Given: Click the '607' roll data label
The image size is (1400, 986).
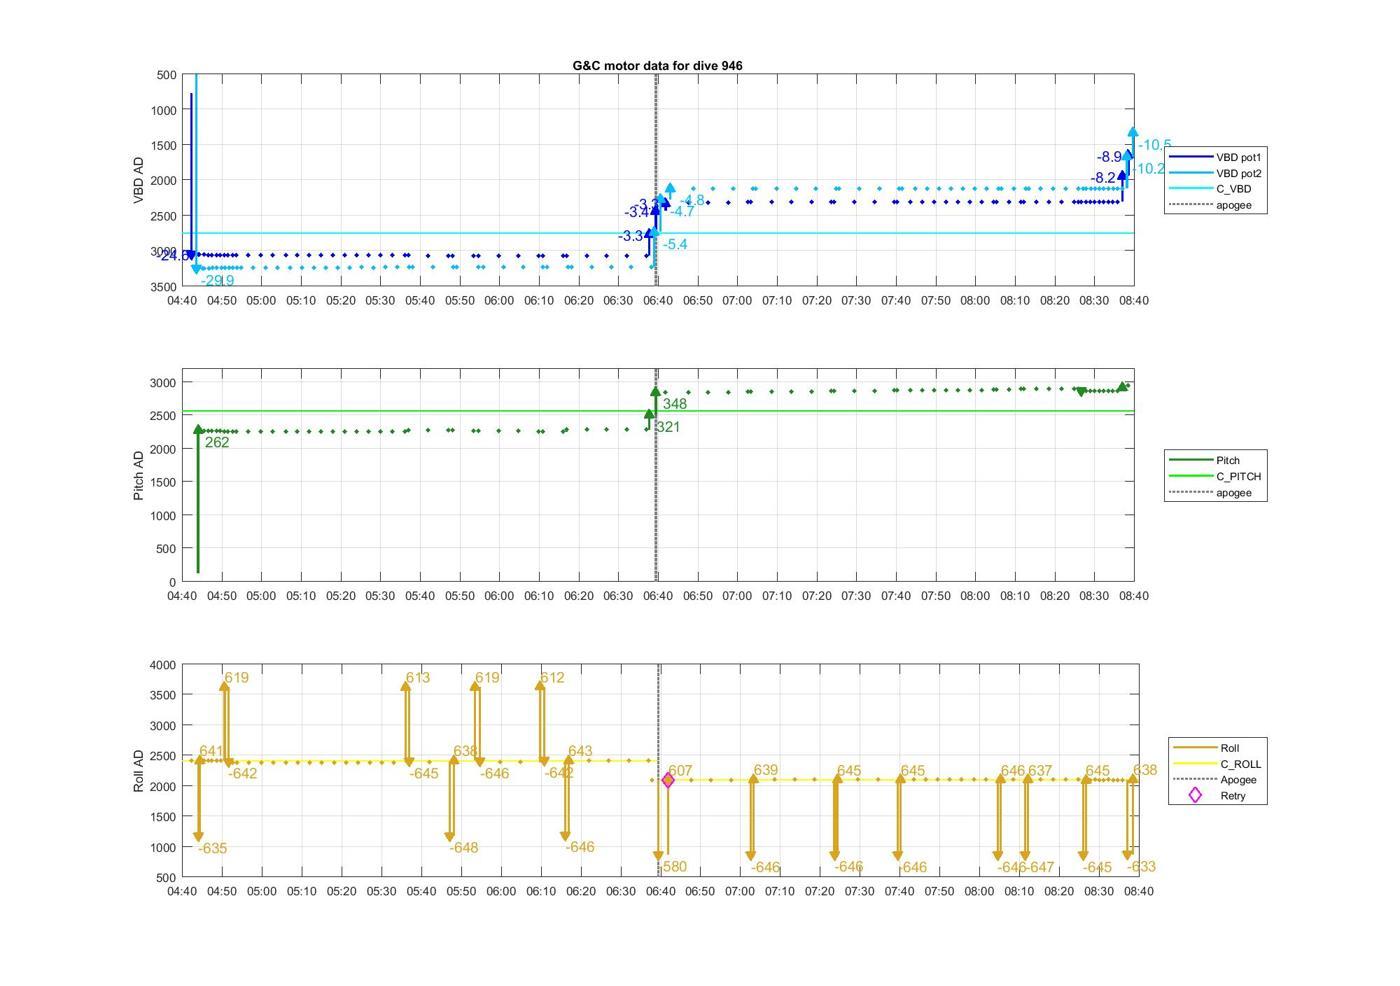Looking at the screenshot, I should [x=680, y=771].
